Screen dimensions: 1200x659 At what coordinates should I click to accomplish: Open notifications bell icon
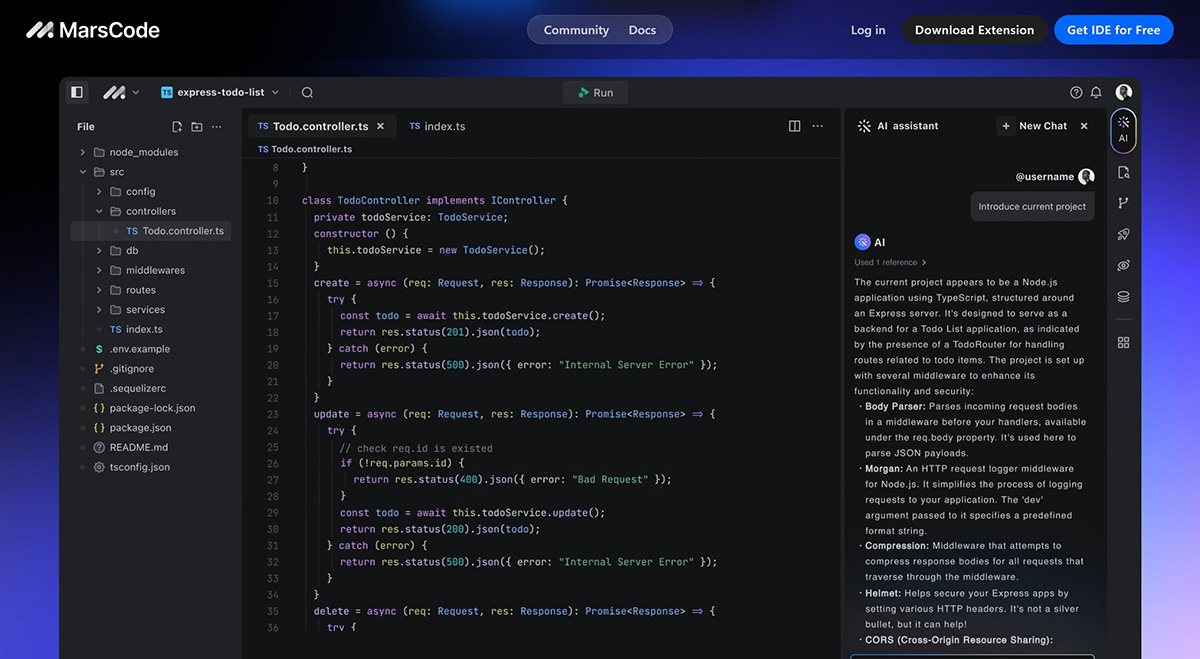[1096, 92]
